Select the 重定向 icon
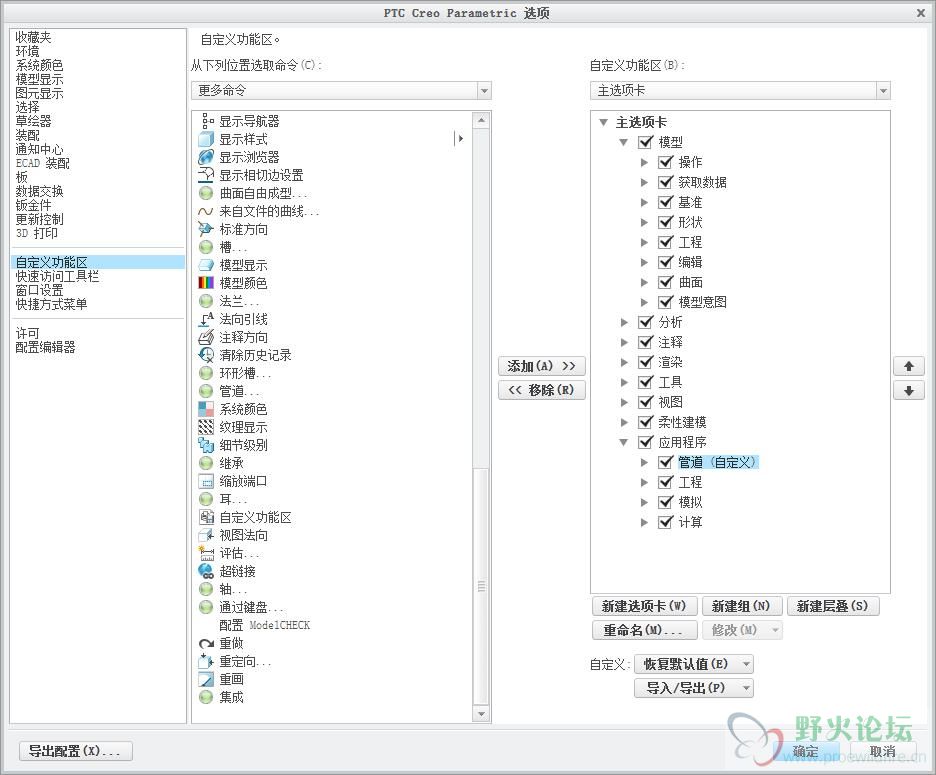The width and height of the screenshot is (936, 775). (x=206, y=661)
